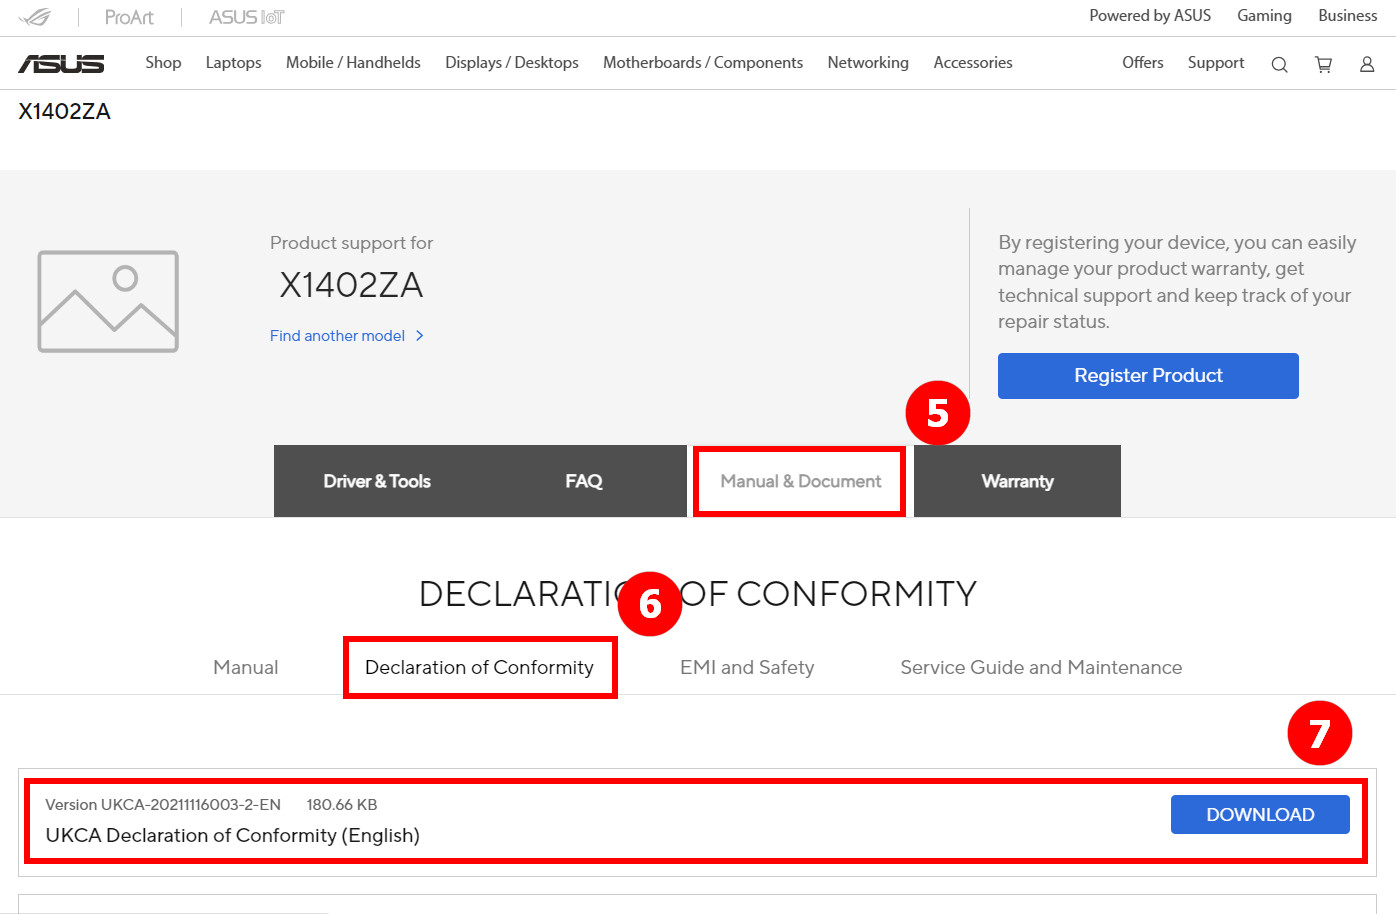Switch to the FAQ tab
1396x914 pixels.
click(x=584, y=481)
